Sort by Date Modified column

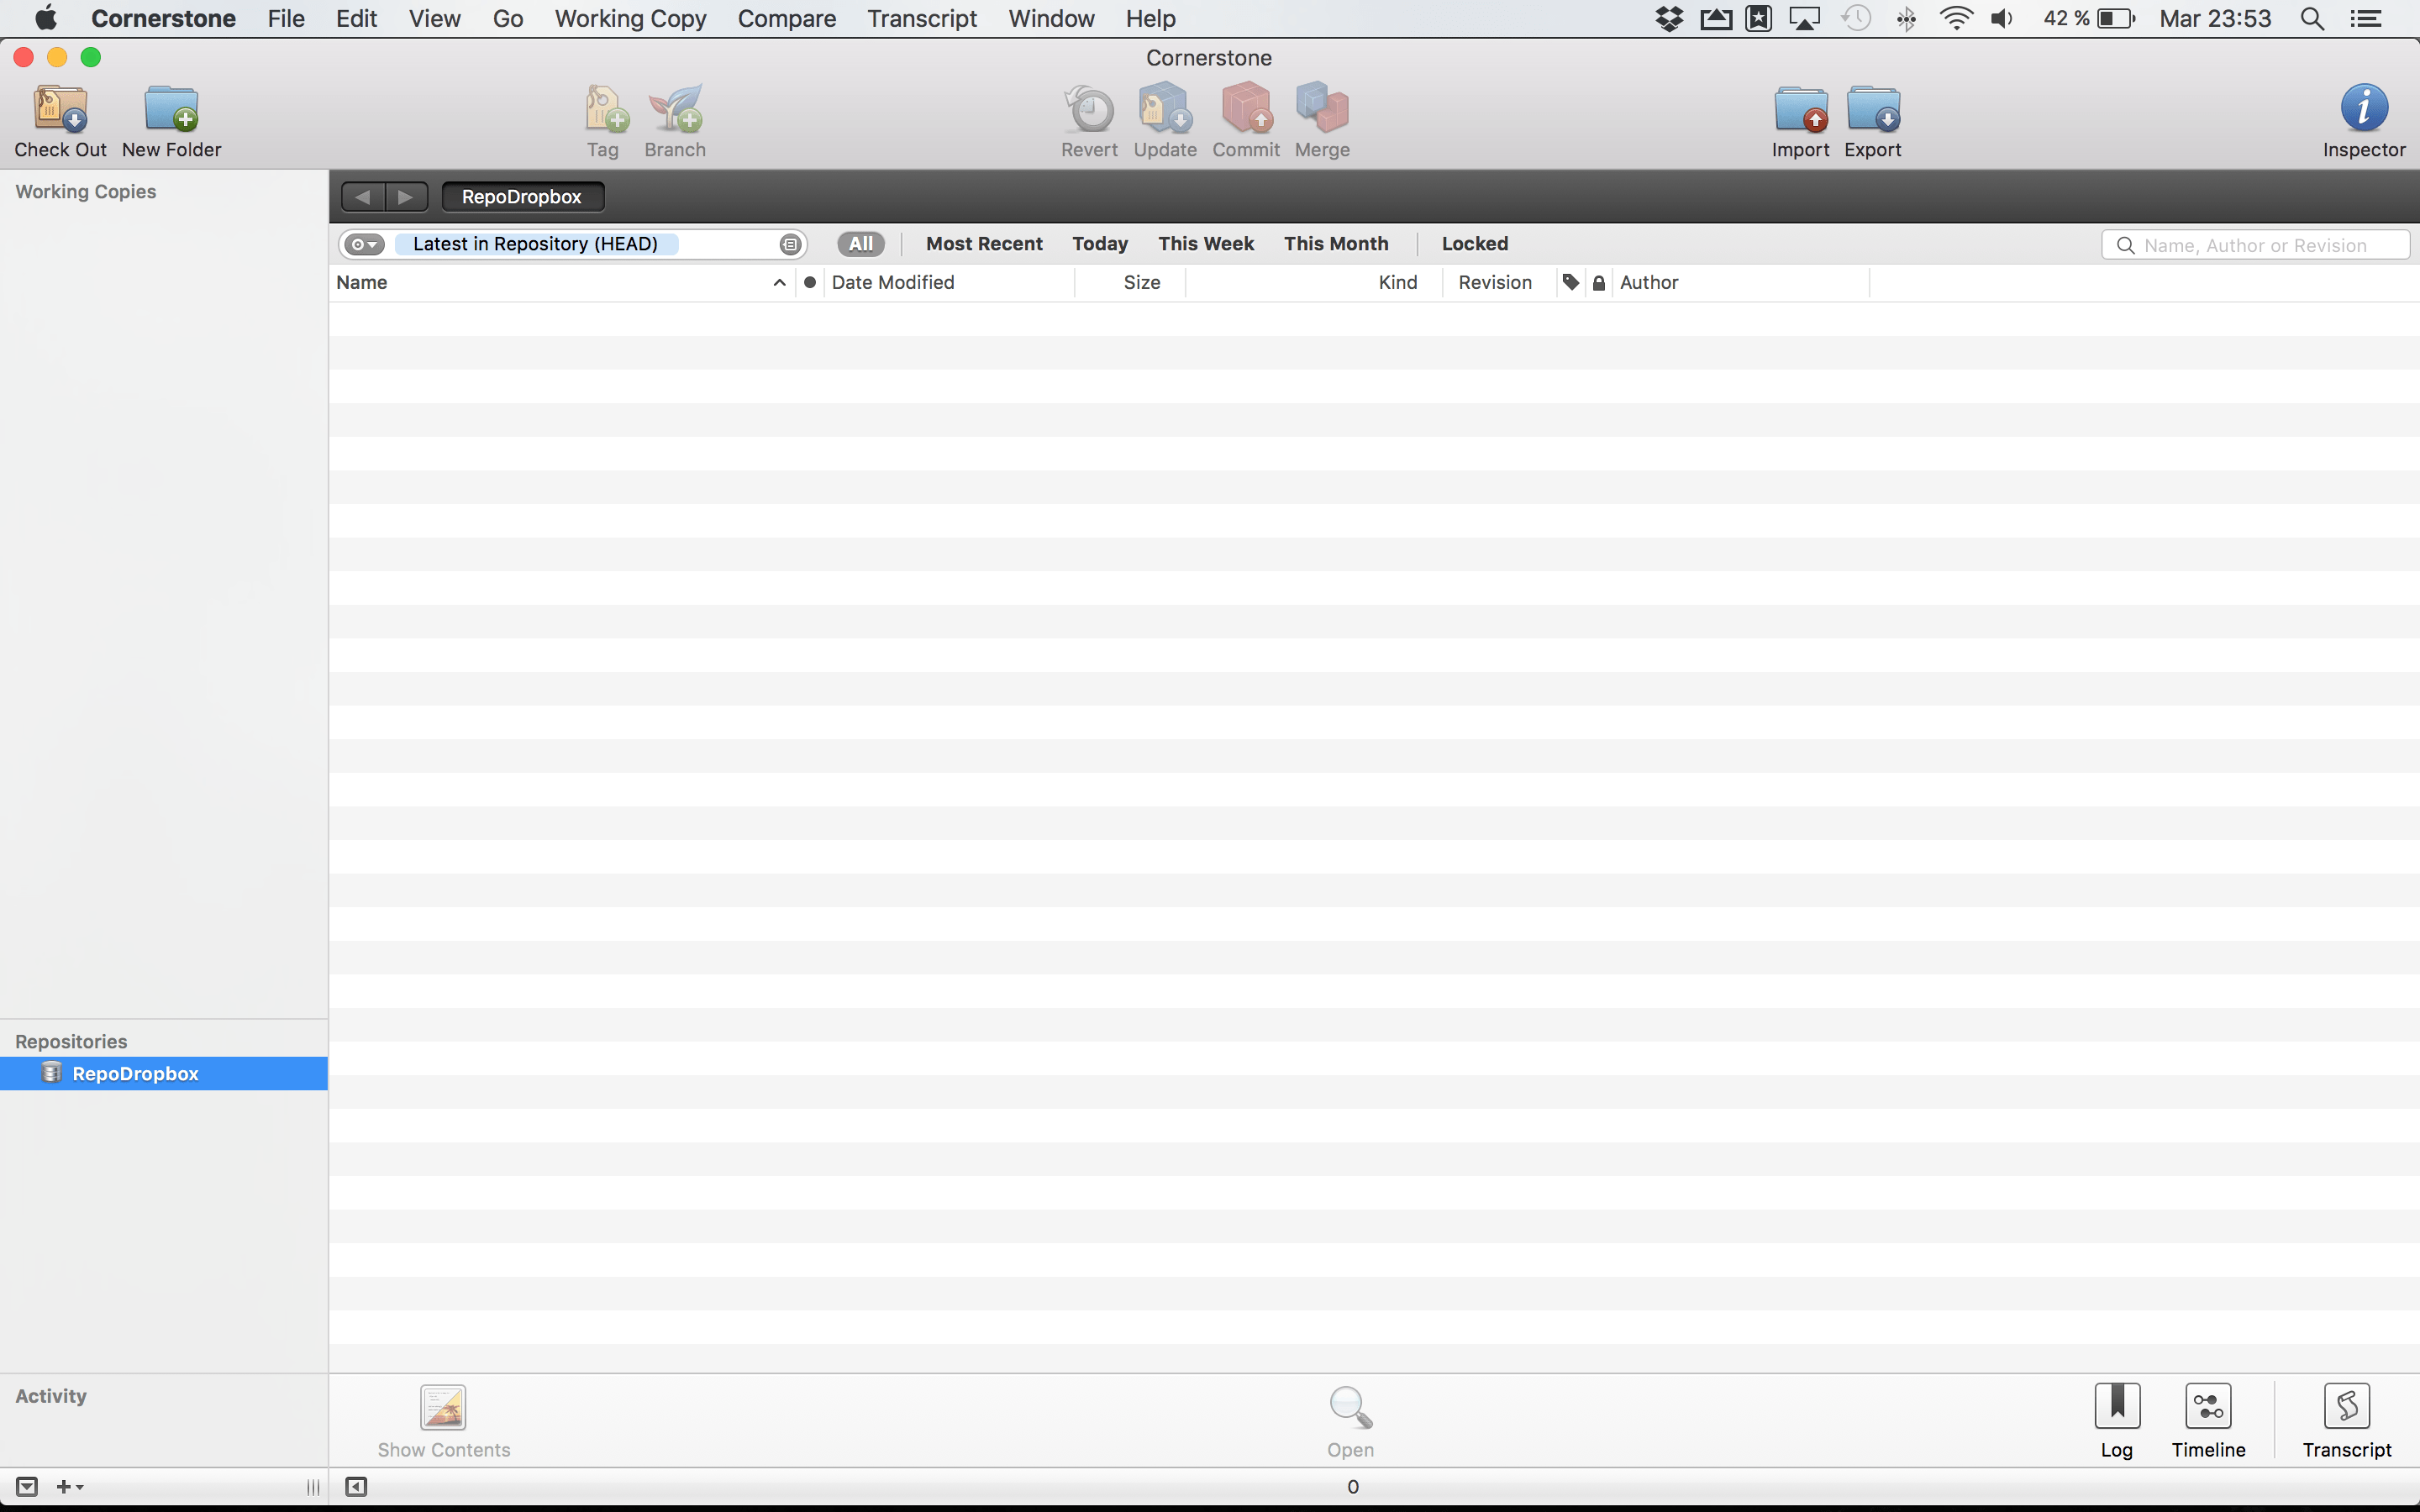[948, 283]
